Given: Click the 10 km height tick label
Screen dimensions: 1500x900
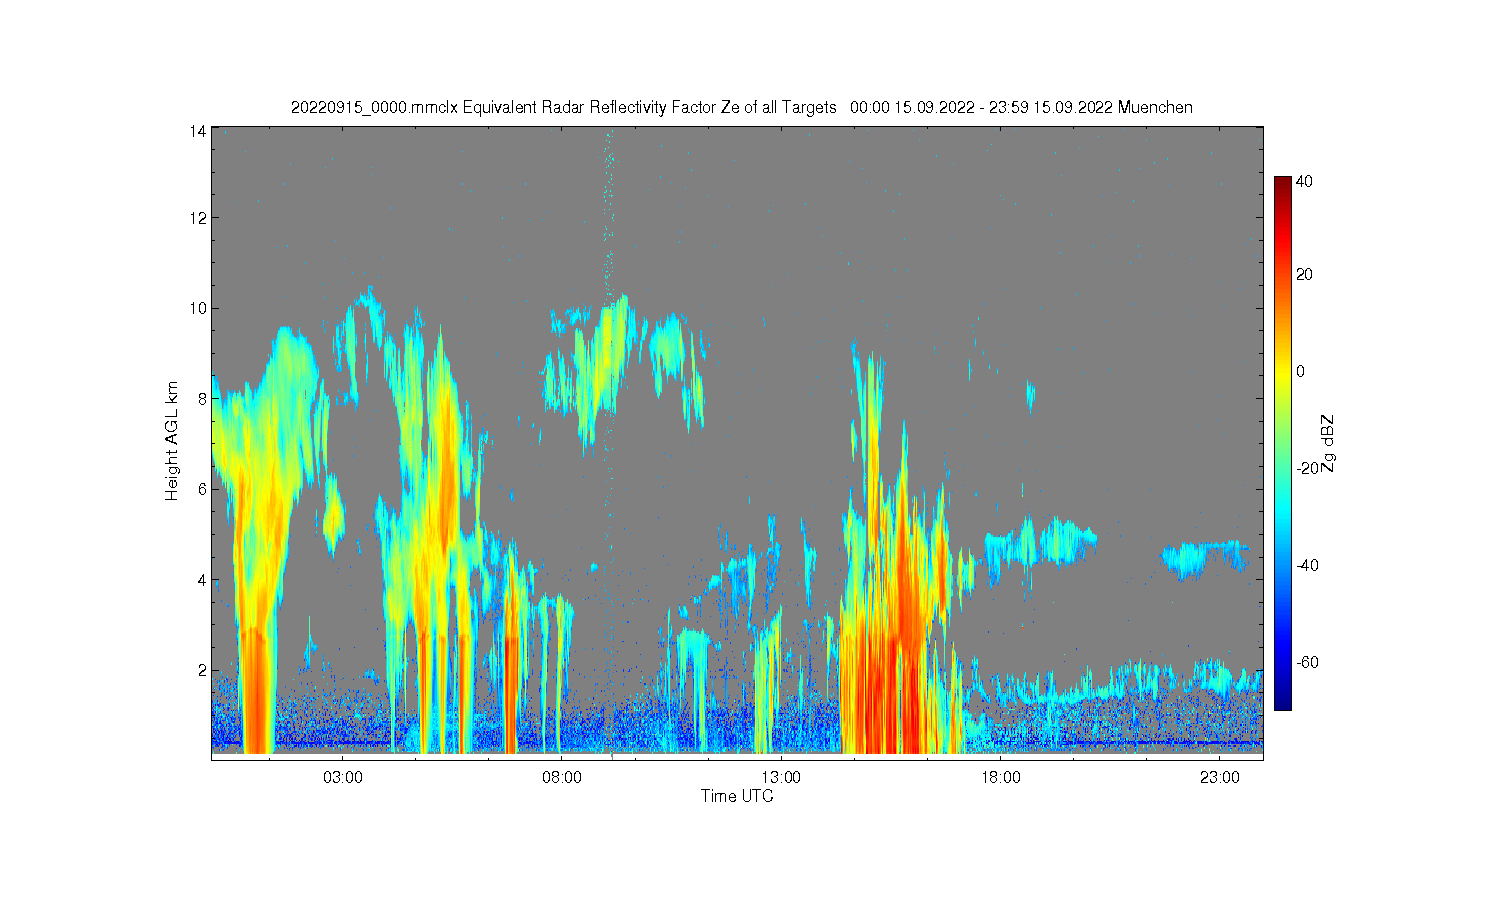Looking at the screenshot, I should [199, 308].
